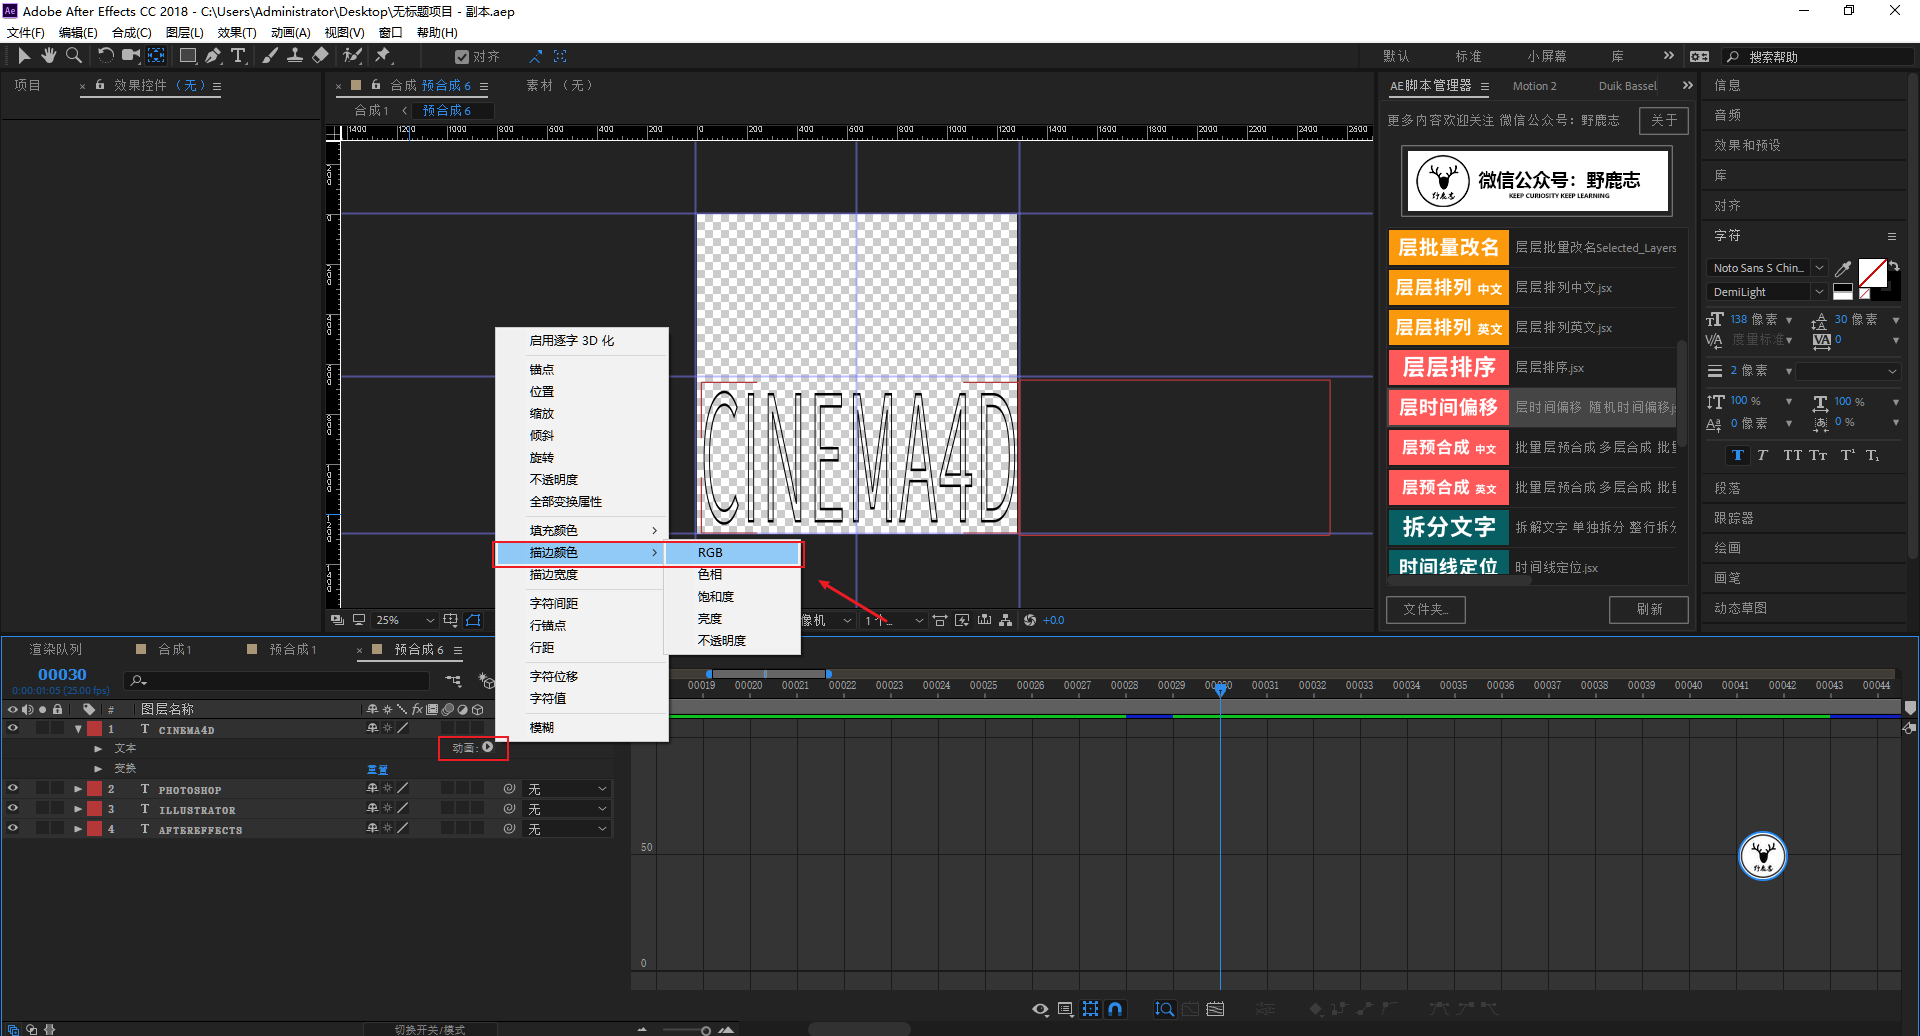Select the Clone Stamp tool
1920x1036 pixels.
click(295, 56)
